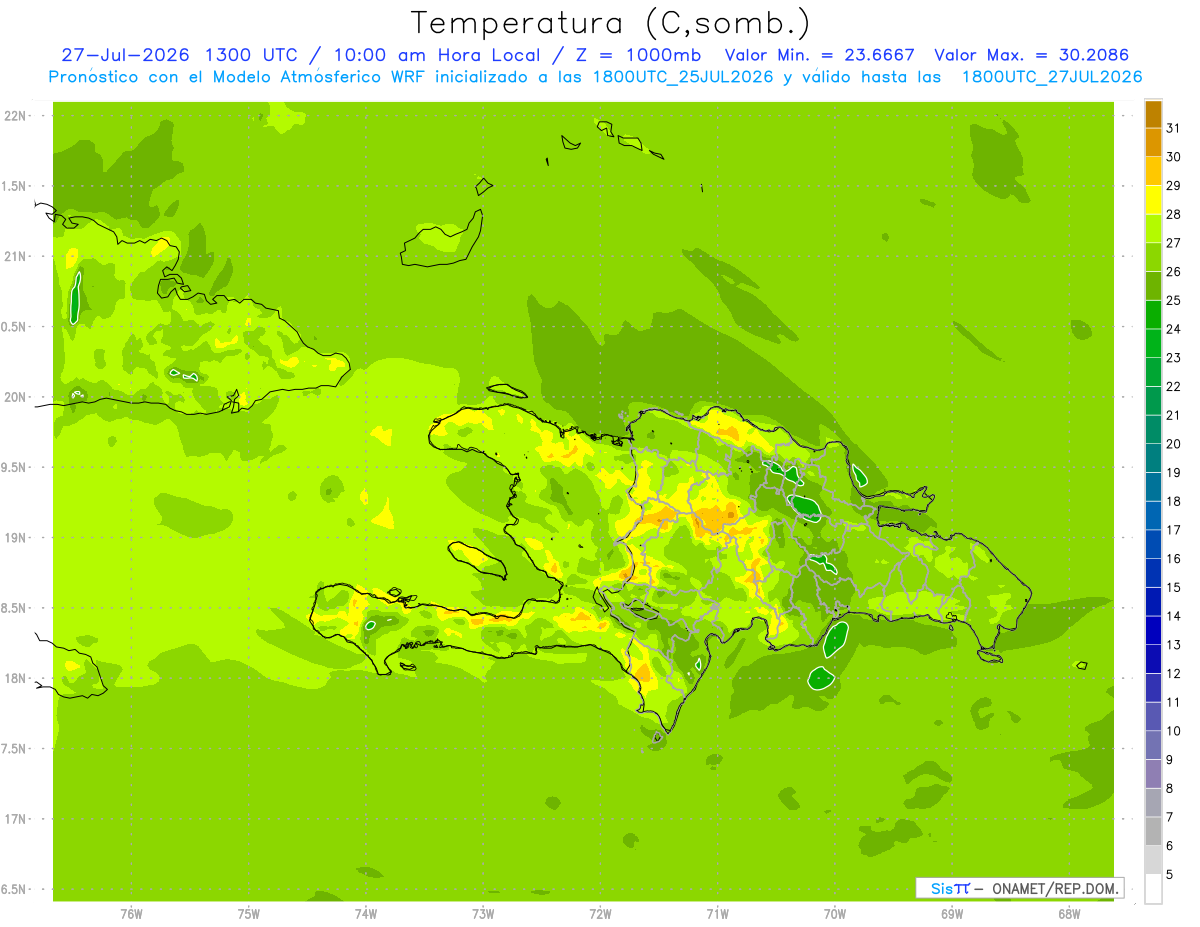
Task: Click the legend value "31"
Action: [x=1173, y=128]
